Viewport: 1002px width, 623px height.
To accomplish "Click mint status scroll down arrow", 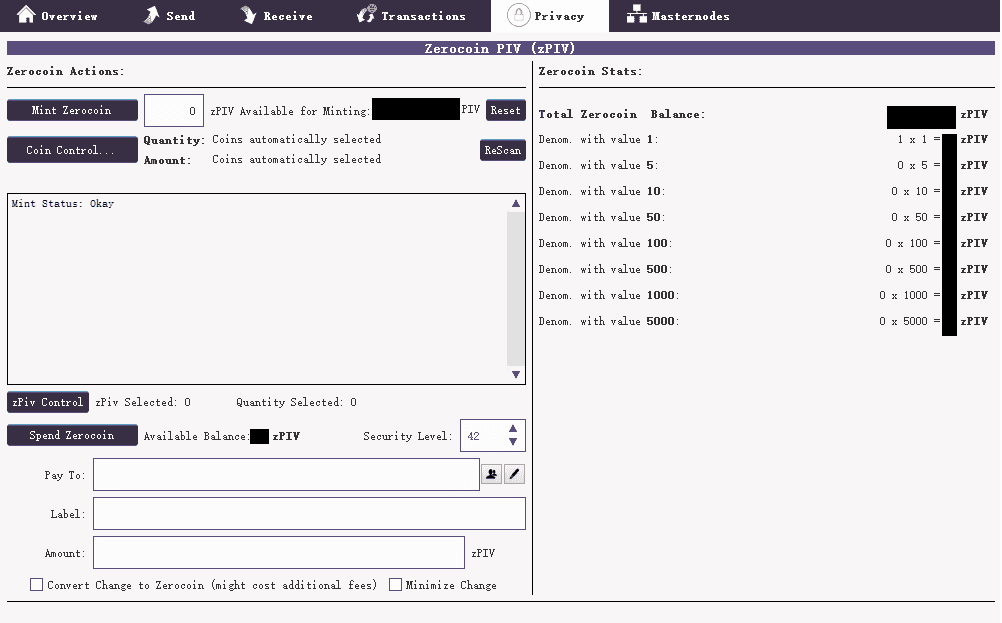I will point(516,374).
